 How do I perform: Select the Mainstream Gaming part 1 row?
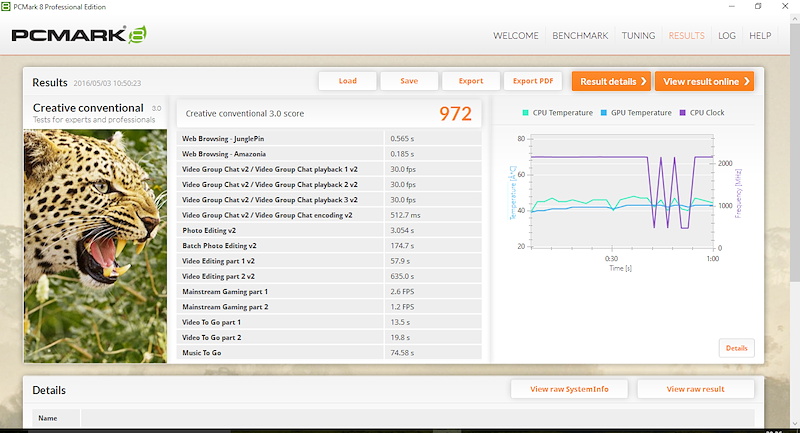pos(329,292)
